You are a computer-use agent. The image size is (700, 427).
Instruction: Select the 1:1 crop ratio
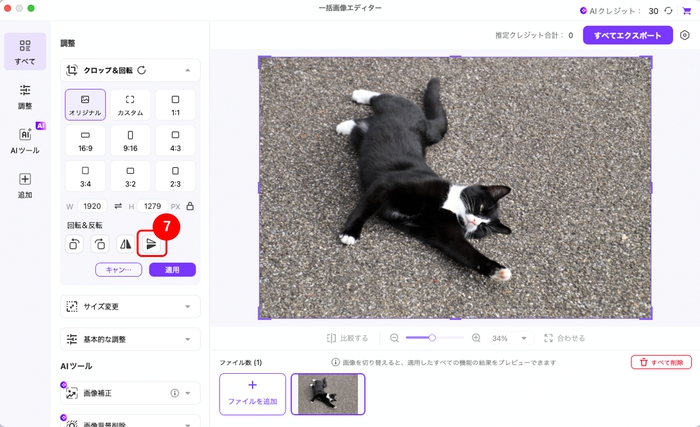[x=175, y=105]
